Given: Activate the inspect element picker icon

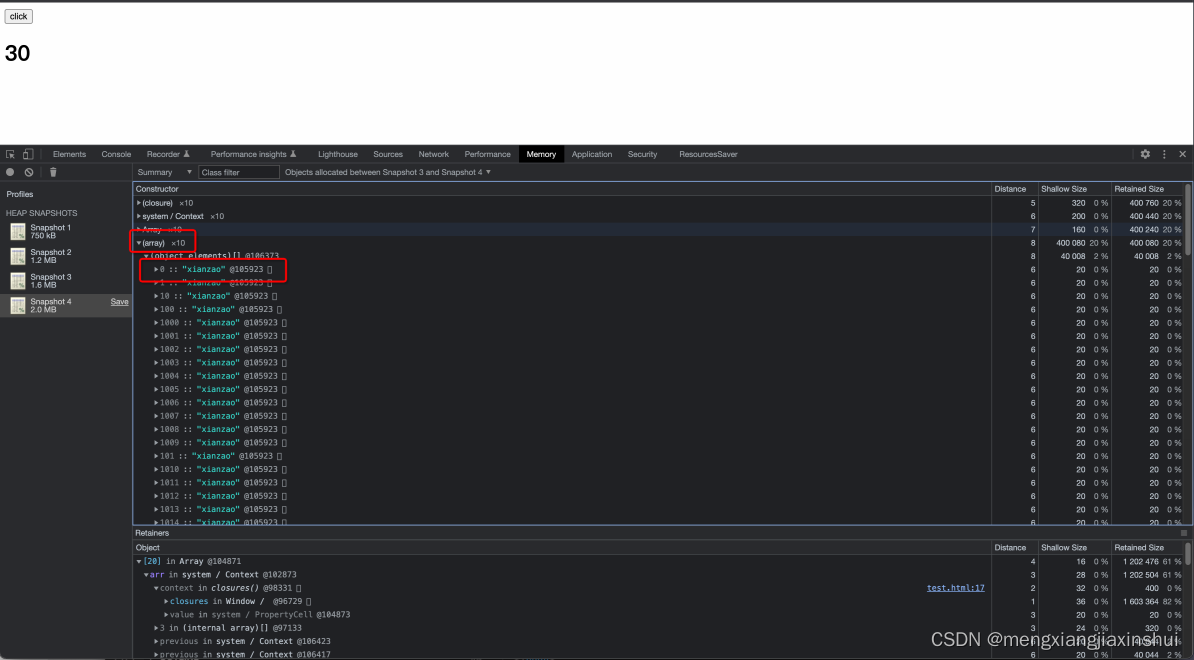Looking at the screenshot, I should pos(11,154).
